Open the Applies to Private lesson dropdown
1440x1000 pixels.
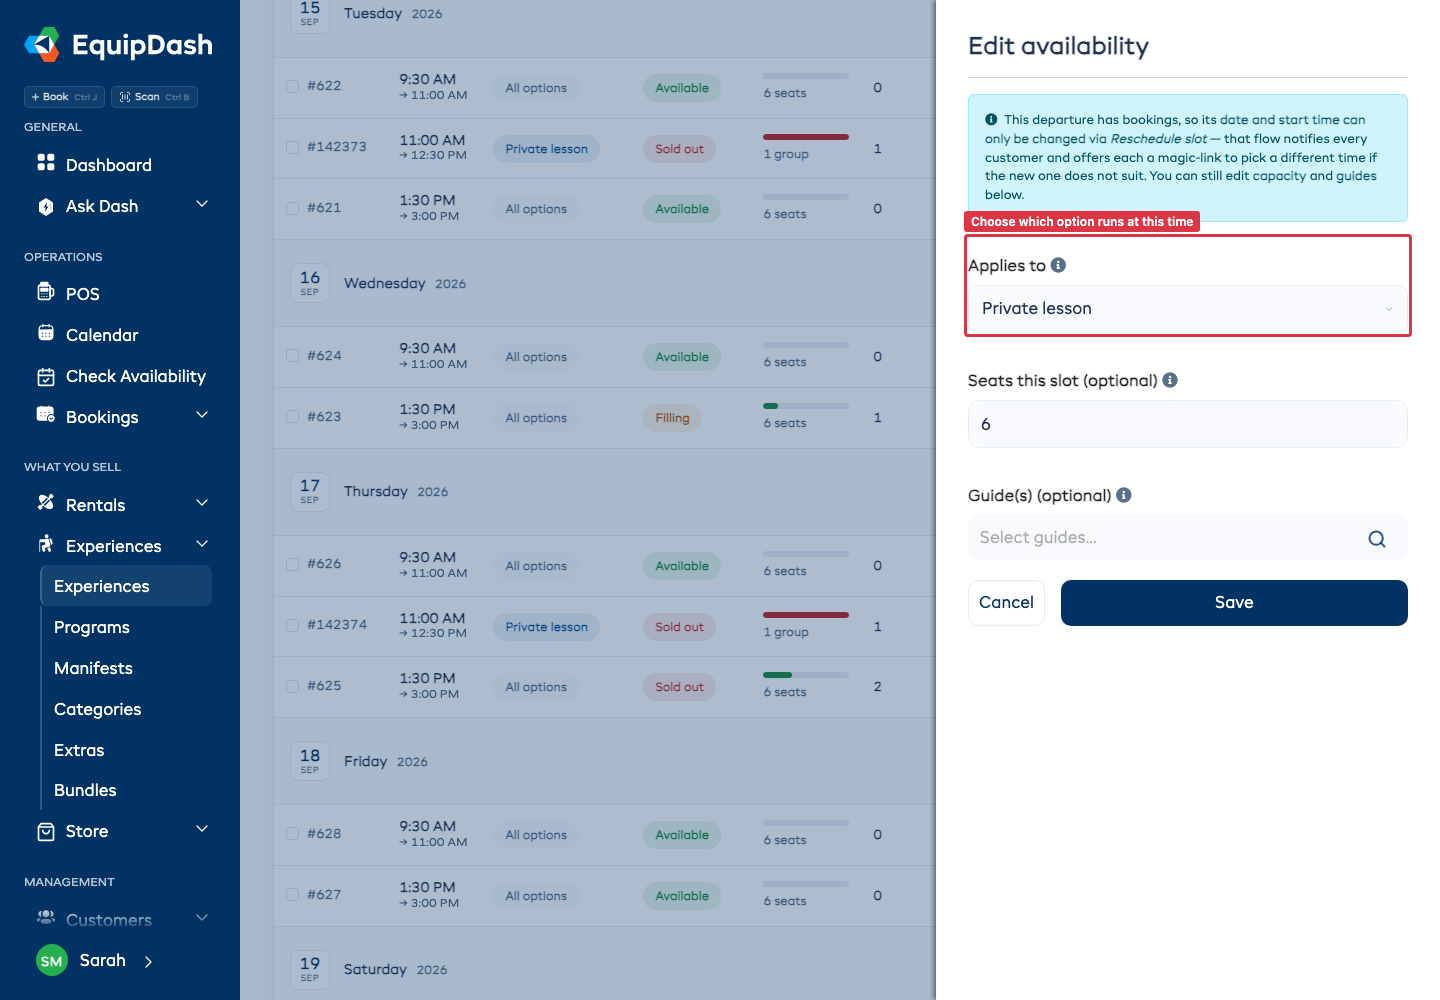tap(1187, 309)
